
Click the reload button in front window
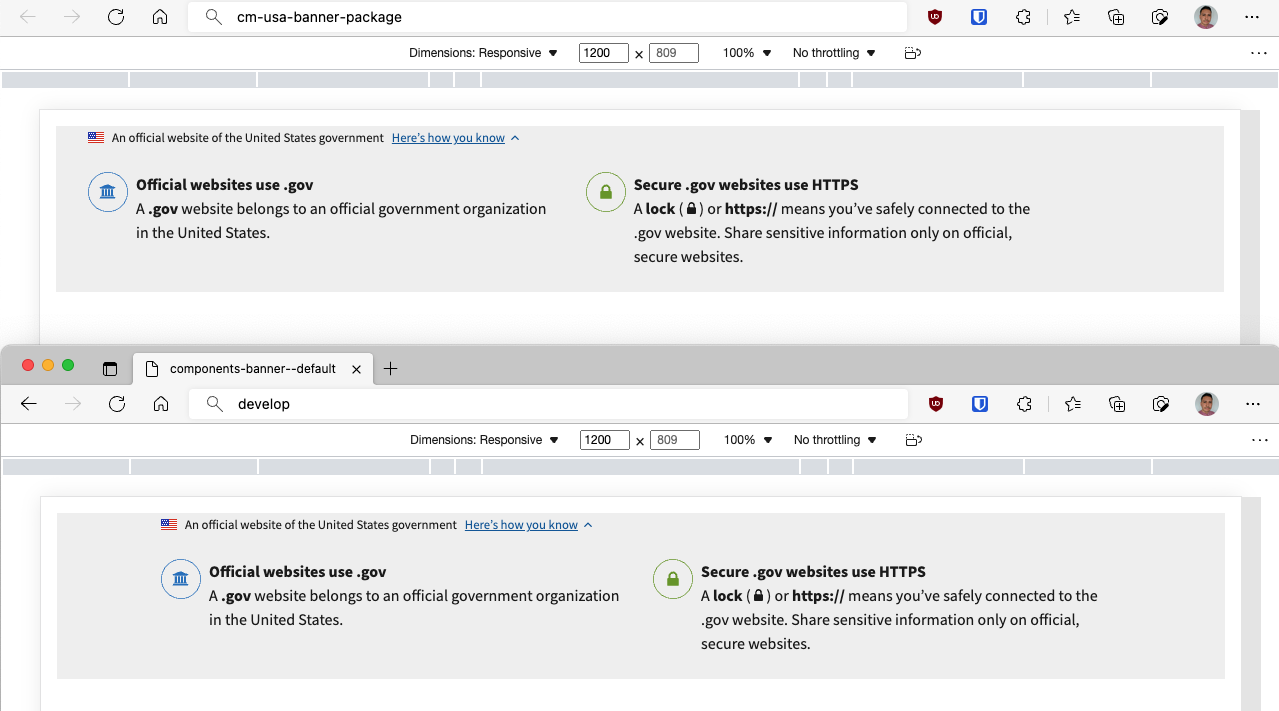coord(117,404)
